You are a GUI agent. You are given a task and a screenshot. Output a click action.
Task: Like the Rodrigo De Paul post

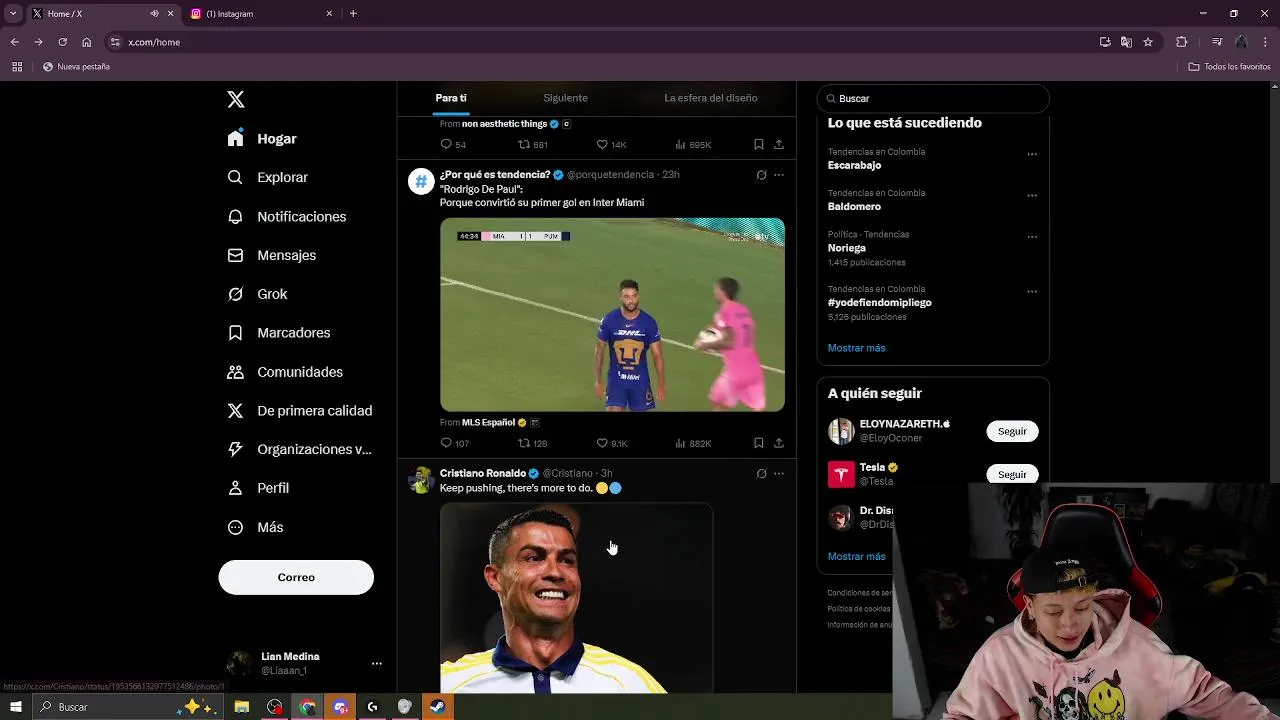(x=602, y=443)
